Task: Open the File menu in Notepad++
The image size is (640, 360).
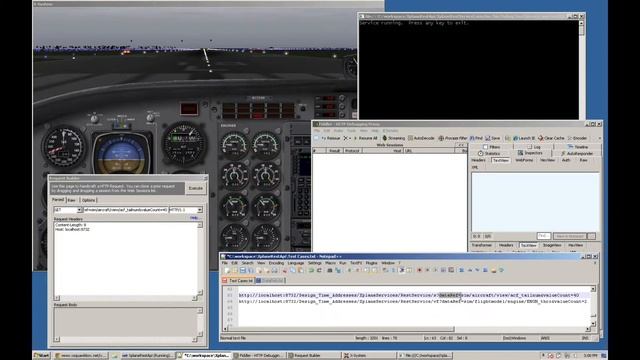Action: pyautogui.click(x=224, y=263)
